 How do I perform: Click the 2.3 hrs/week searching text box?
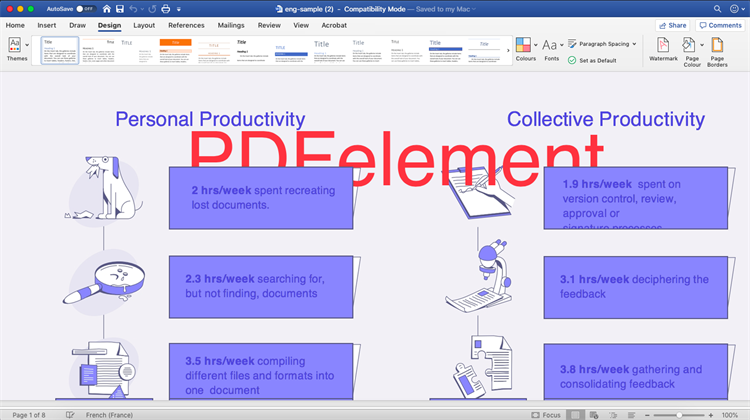[x=261, y=287]
